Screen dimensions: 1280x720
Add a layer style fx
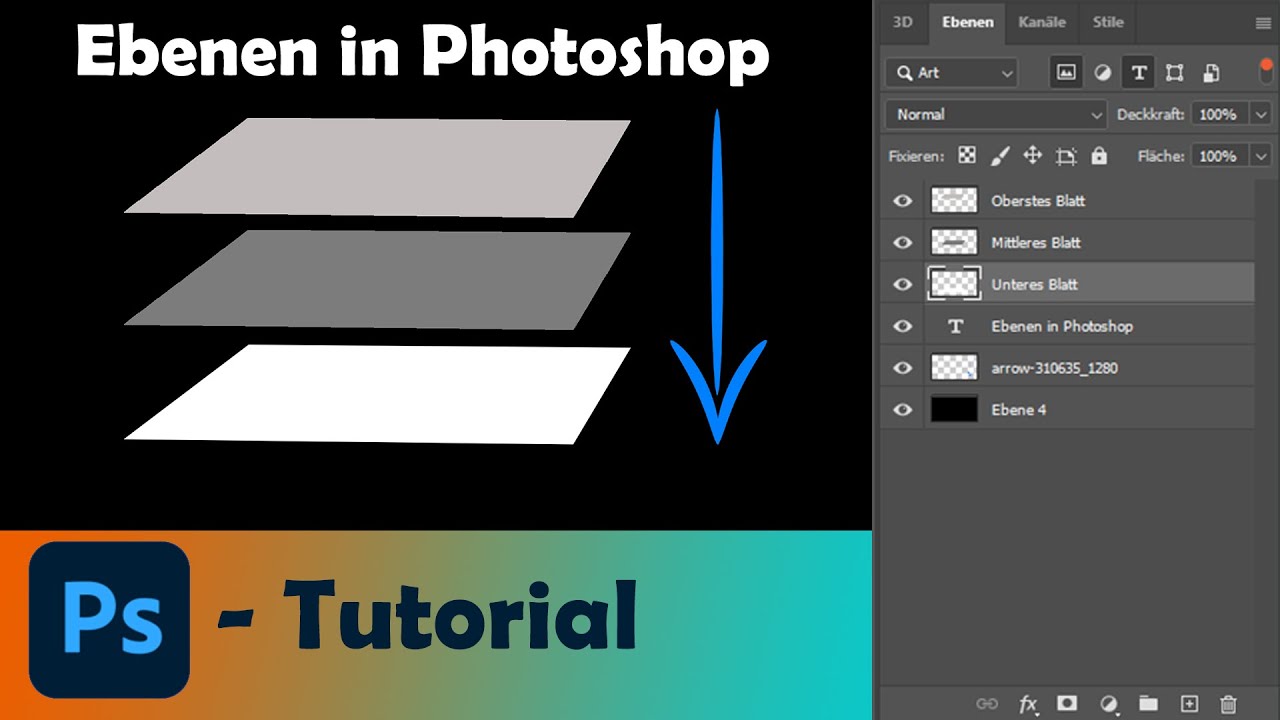pyautogui.click(x=1028, y=705)
